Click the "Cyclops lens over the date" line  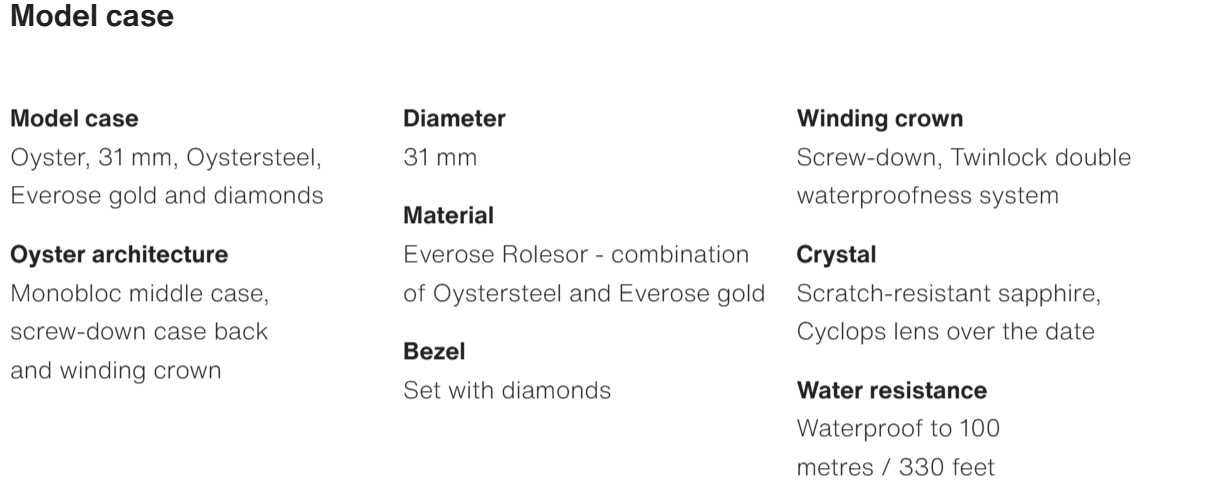click(945, 332)
